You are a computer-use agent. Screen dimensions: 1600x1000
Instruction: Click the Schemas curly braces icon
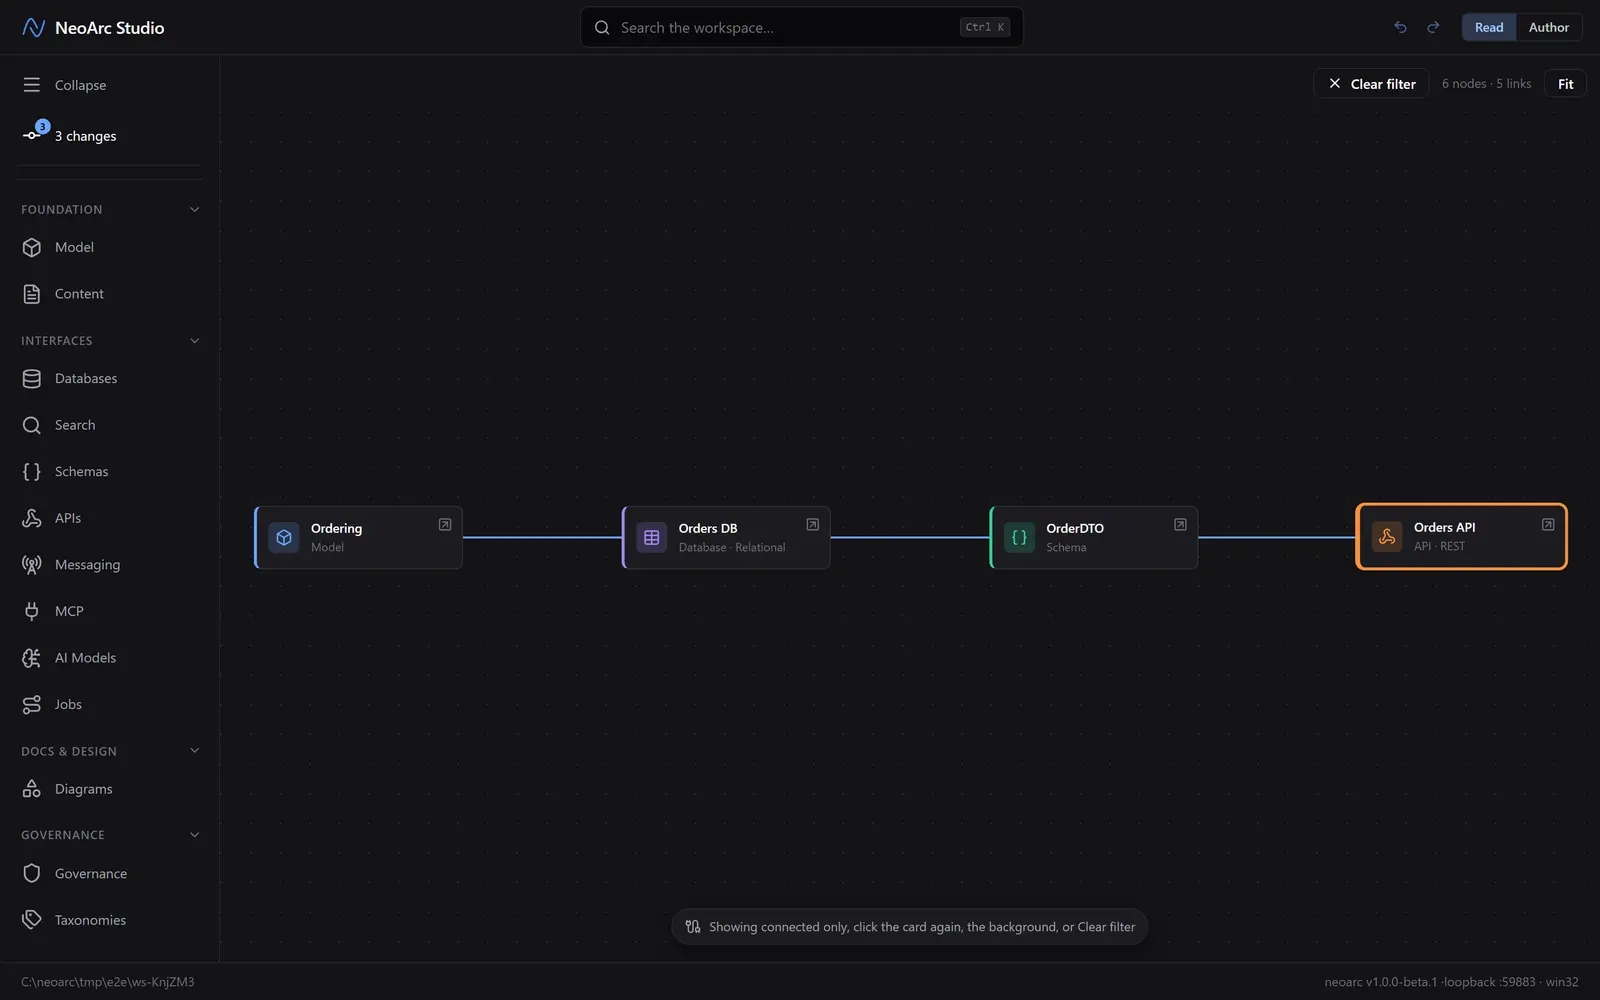click(32, 472)
